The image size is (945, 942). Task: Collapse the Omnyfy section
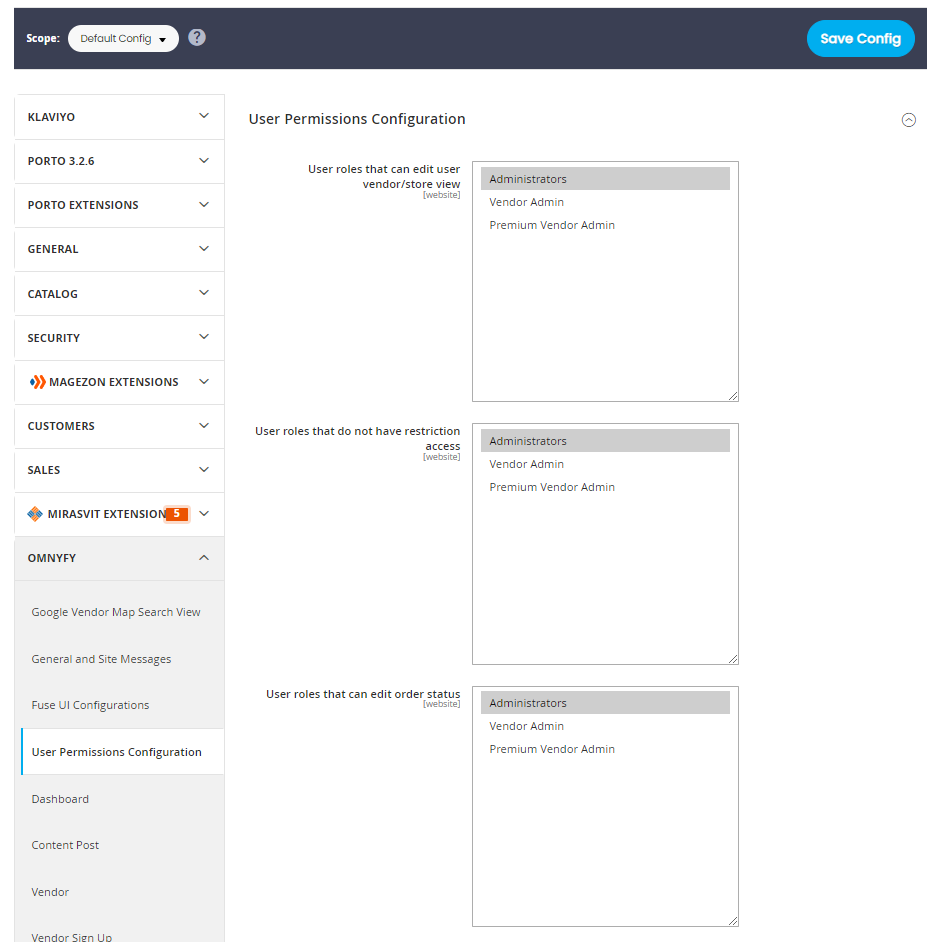pyautogui.click(x=119, y=558)
